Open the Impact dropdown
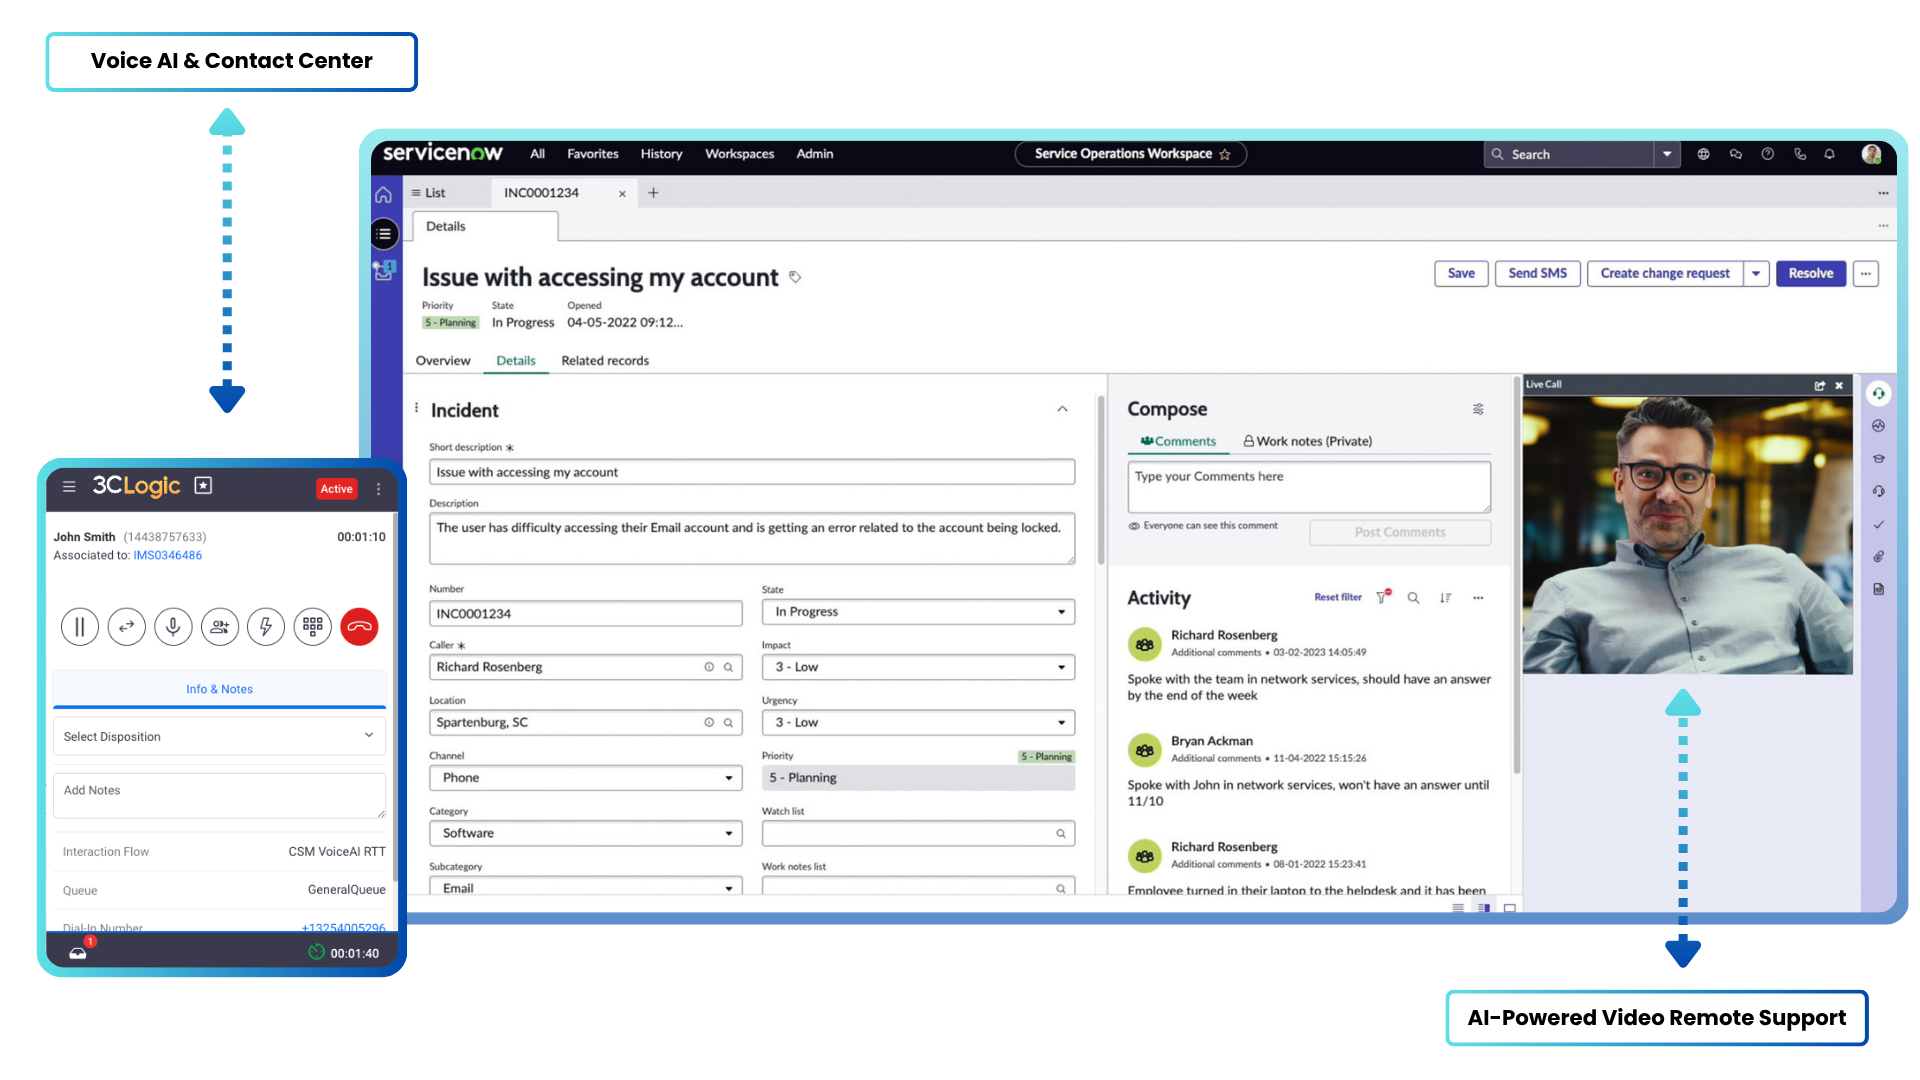 coord(918,667)
